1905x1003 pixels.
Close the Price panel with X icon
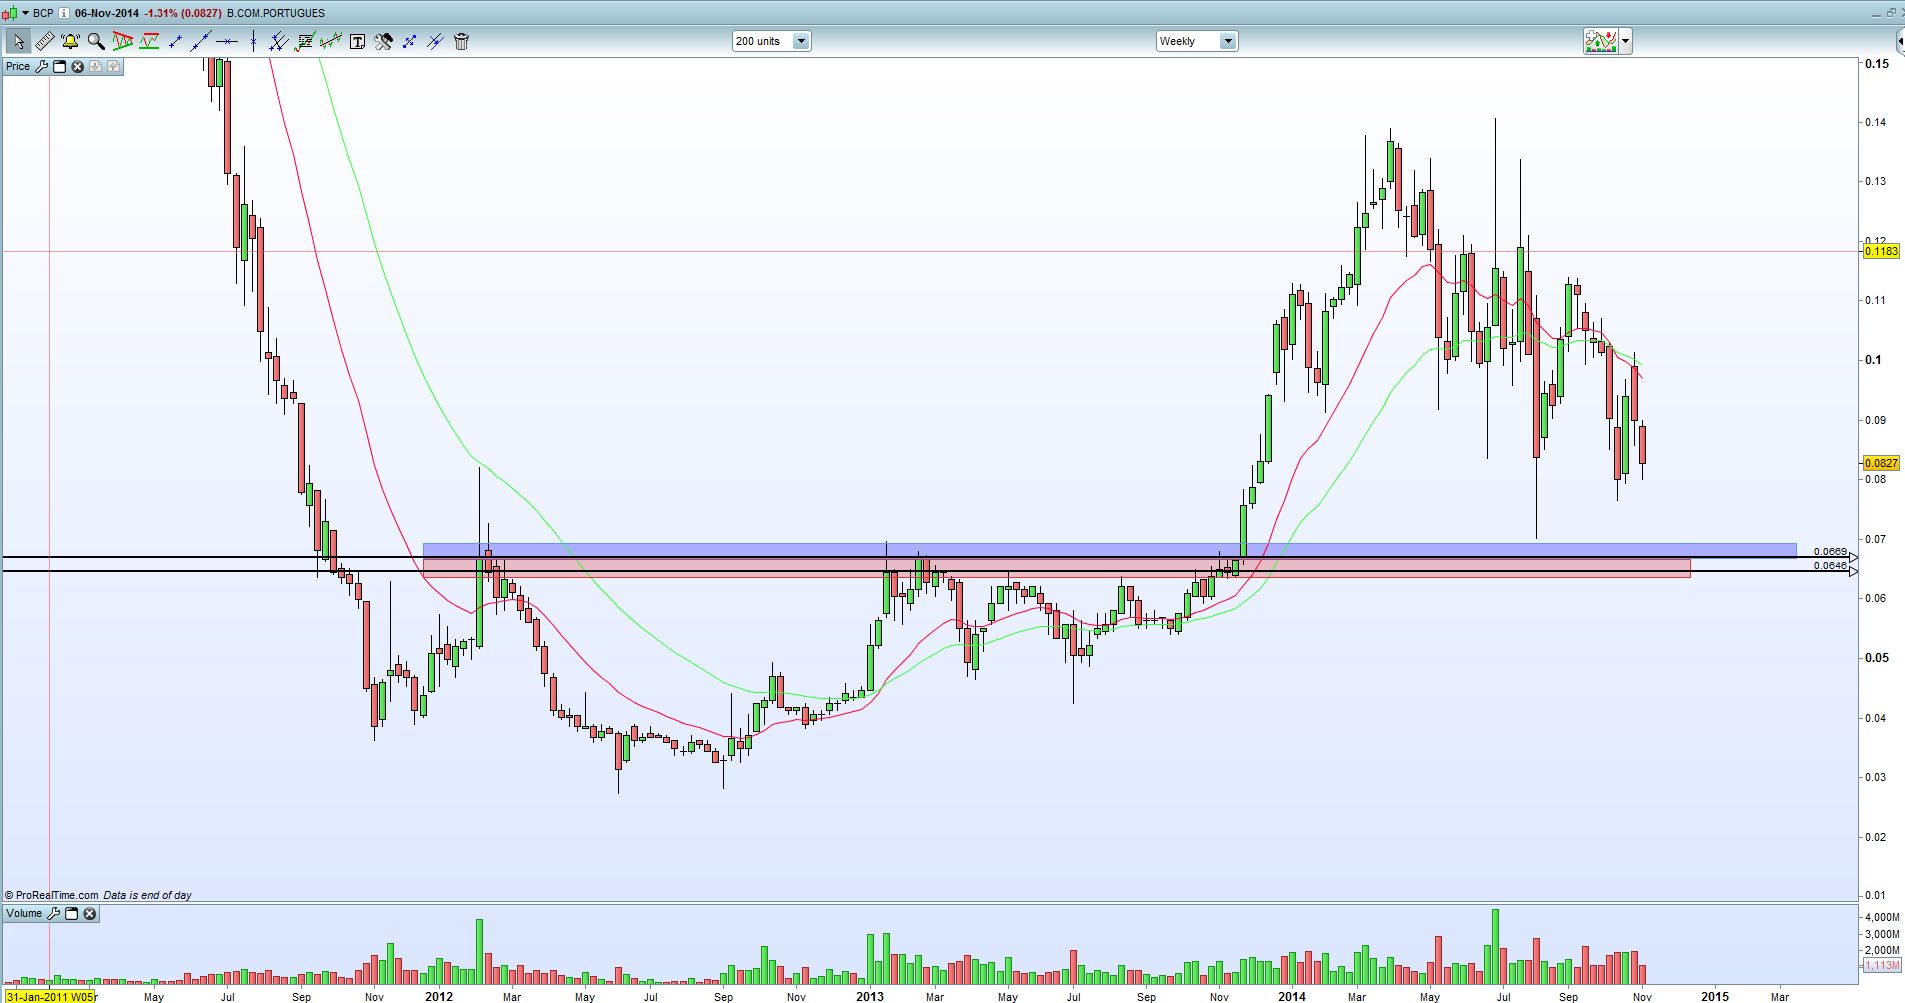tap(77, 66)
